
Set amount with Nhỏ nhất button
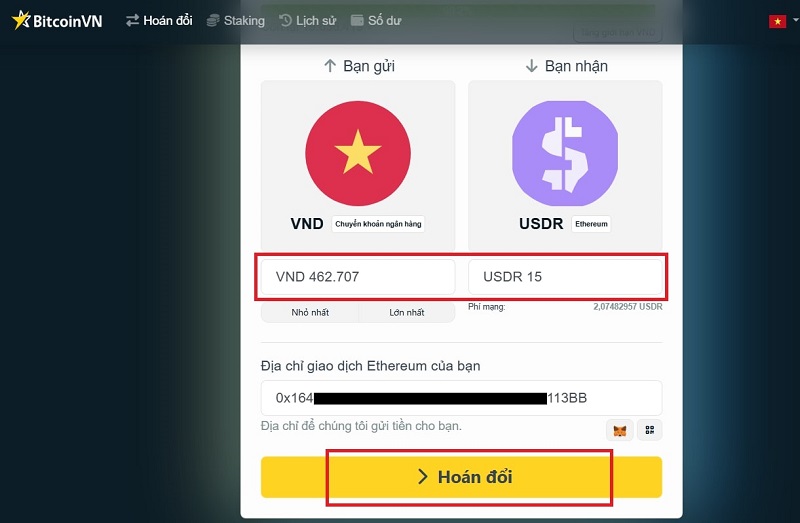(310, 312)
